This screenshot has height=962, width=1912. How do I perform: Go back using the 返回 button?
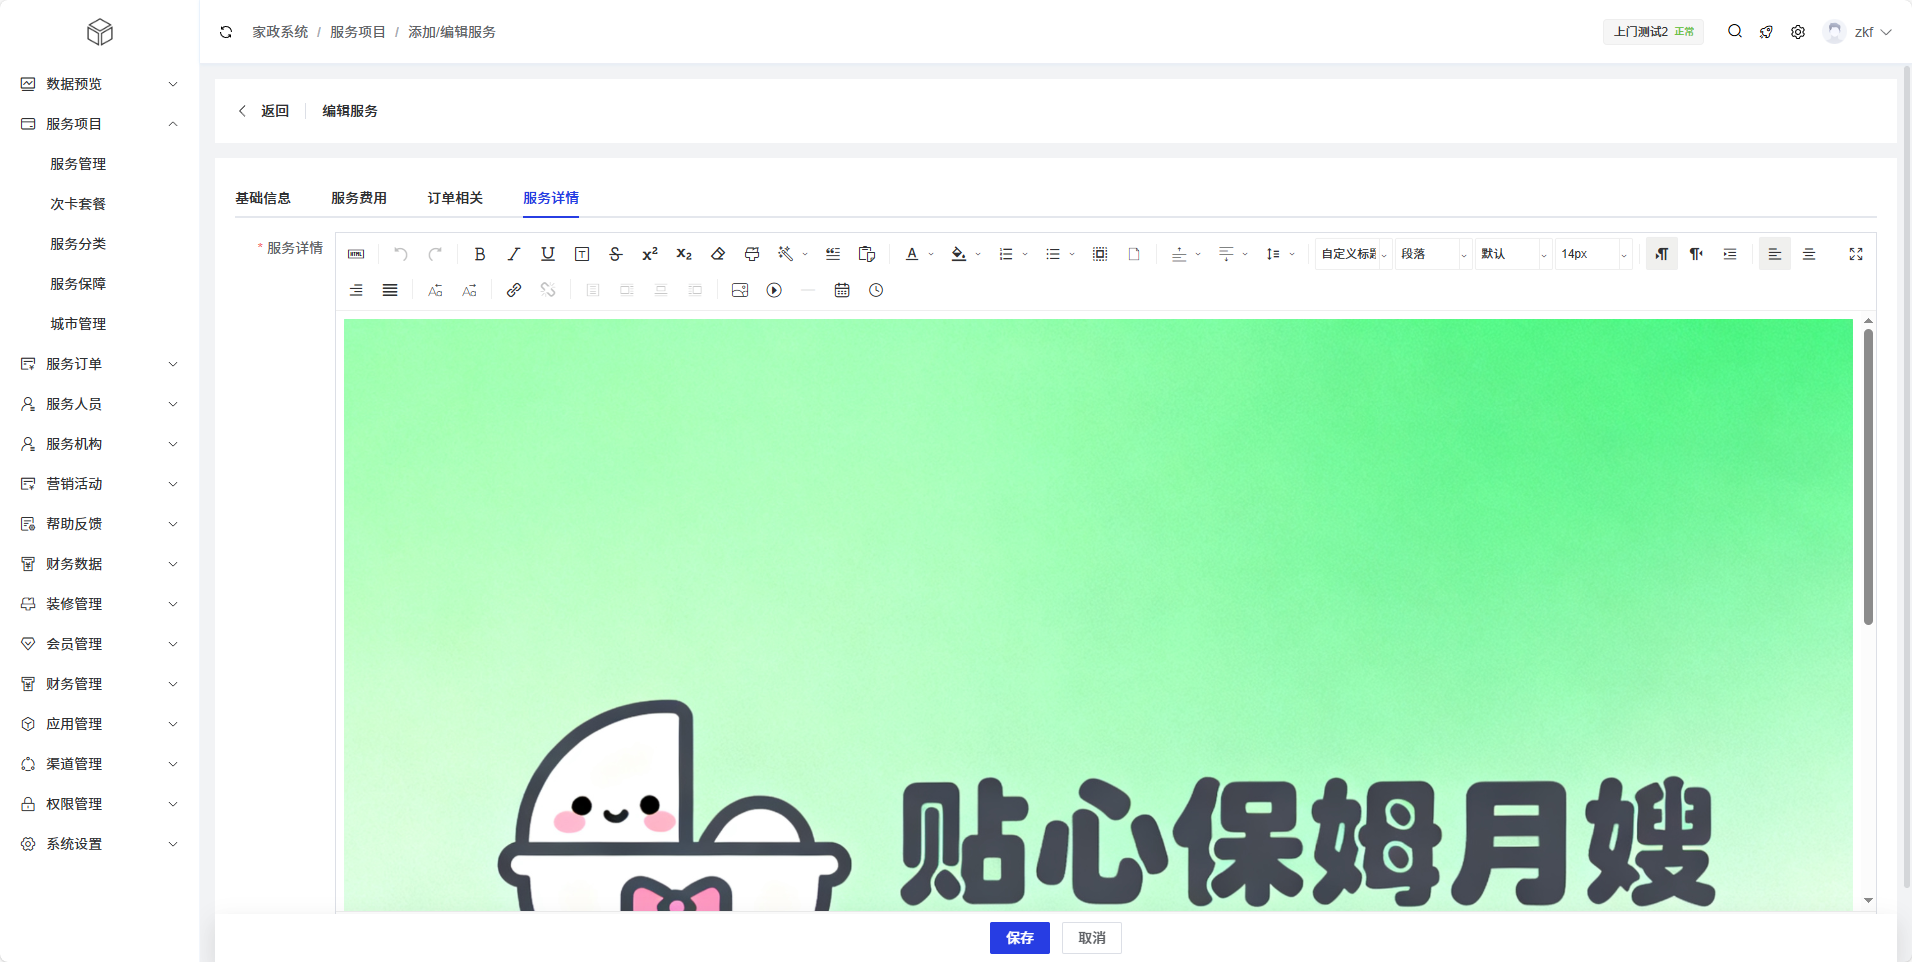click(x=264, y=111)
